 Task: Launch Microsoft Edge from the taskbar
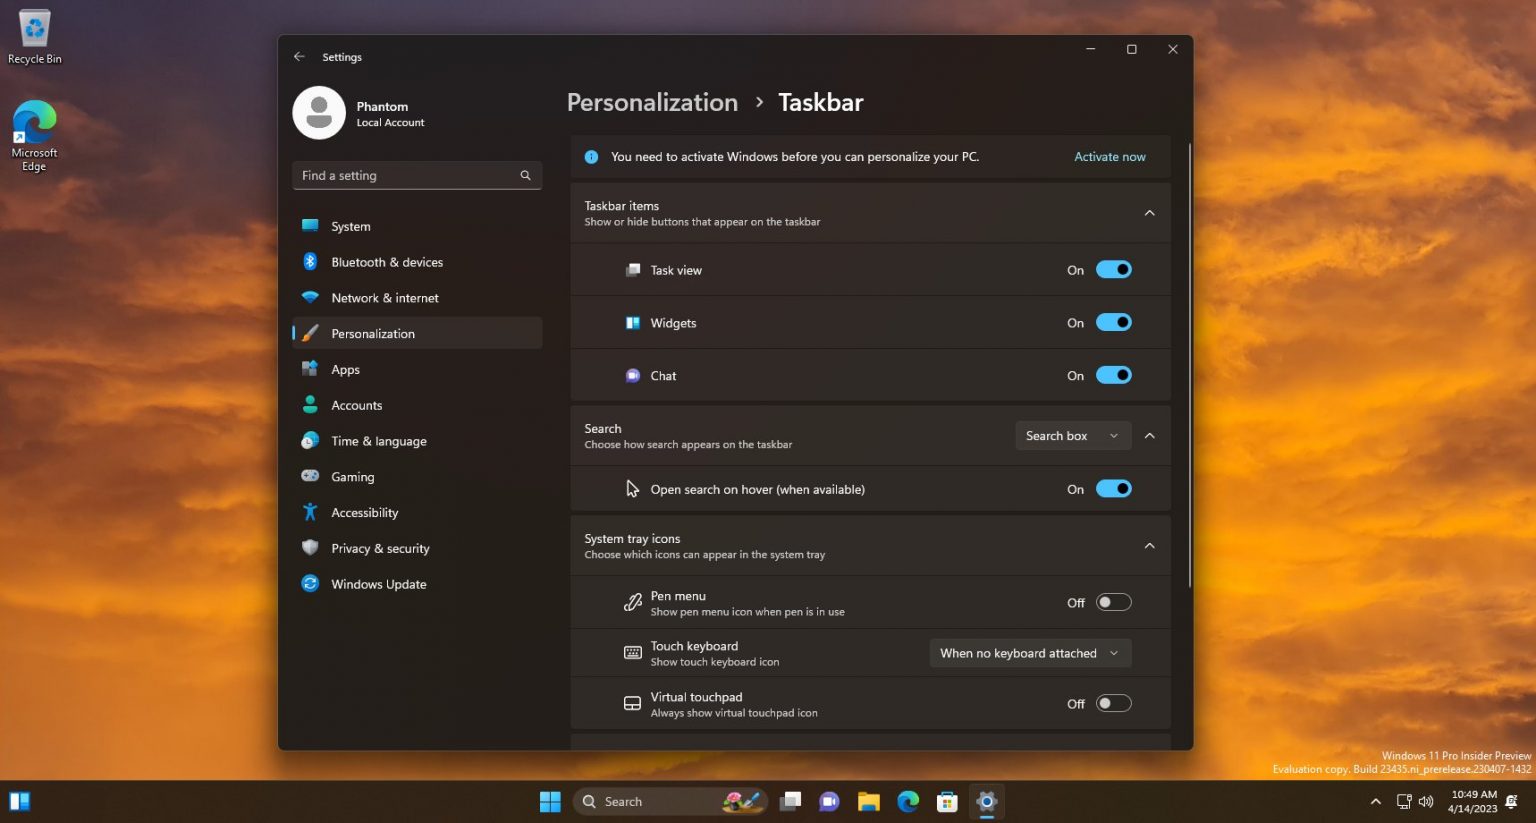[x=907, y=801]
